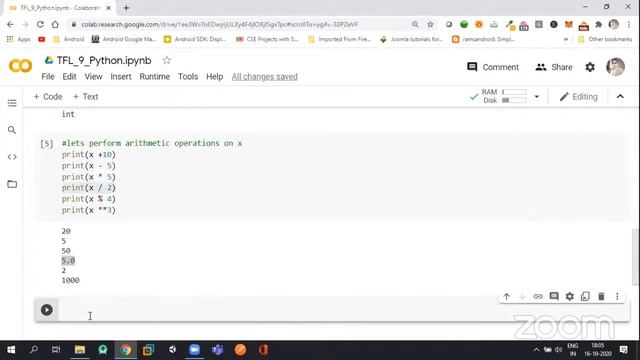Show hidden system tray icons
The height and width of the screenshot is (360, 640).
[x=536, y=350]
